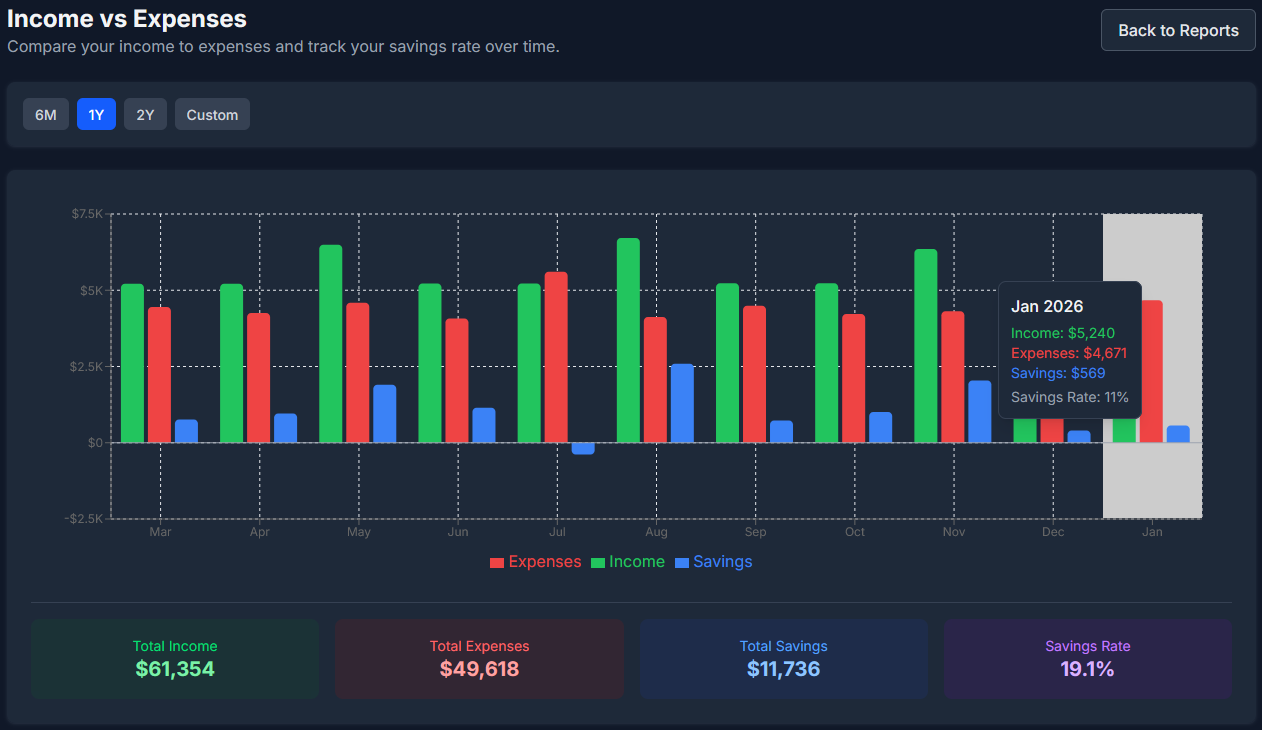Click the green Income legend swatch

pyautogui.click(x=598, y=563)
